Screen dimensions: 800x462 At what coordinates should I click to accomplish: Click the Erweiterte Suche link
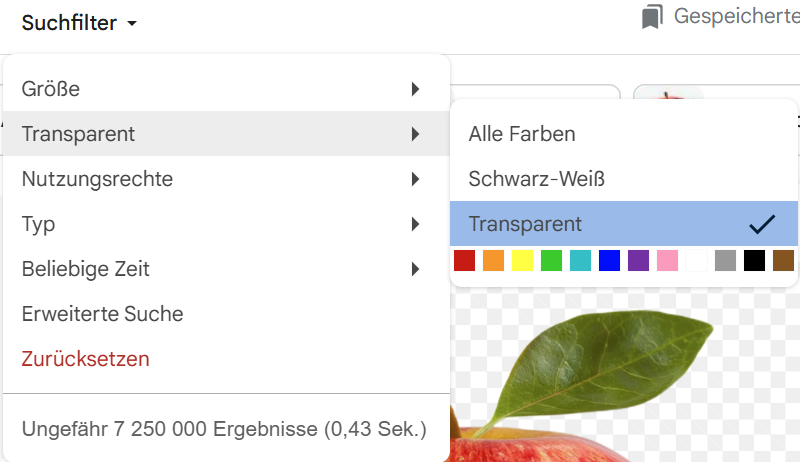(102, 314)
